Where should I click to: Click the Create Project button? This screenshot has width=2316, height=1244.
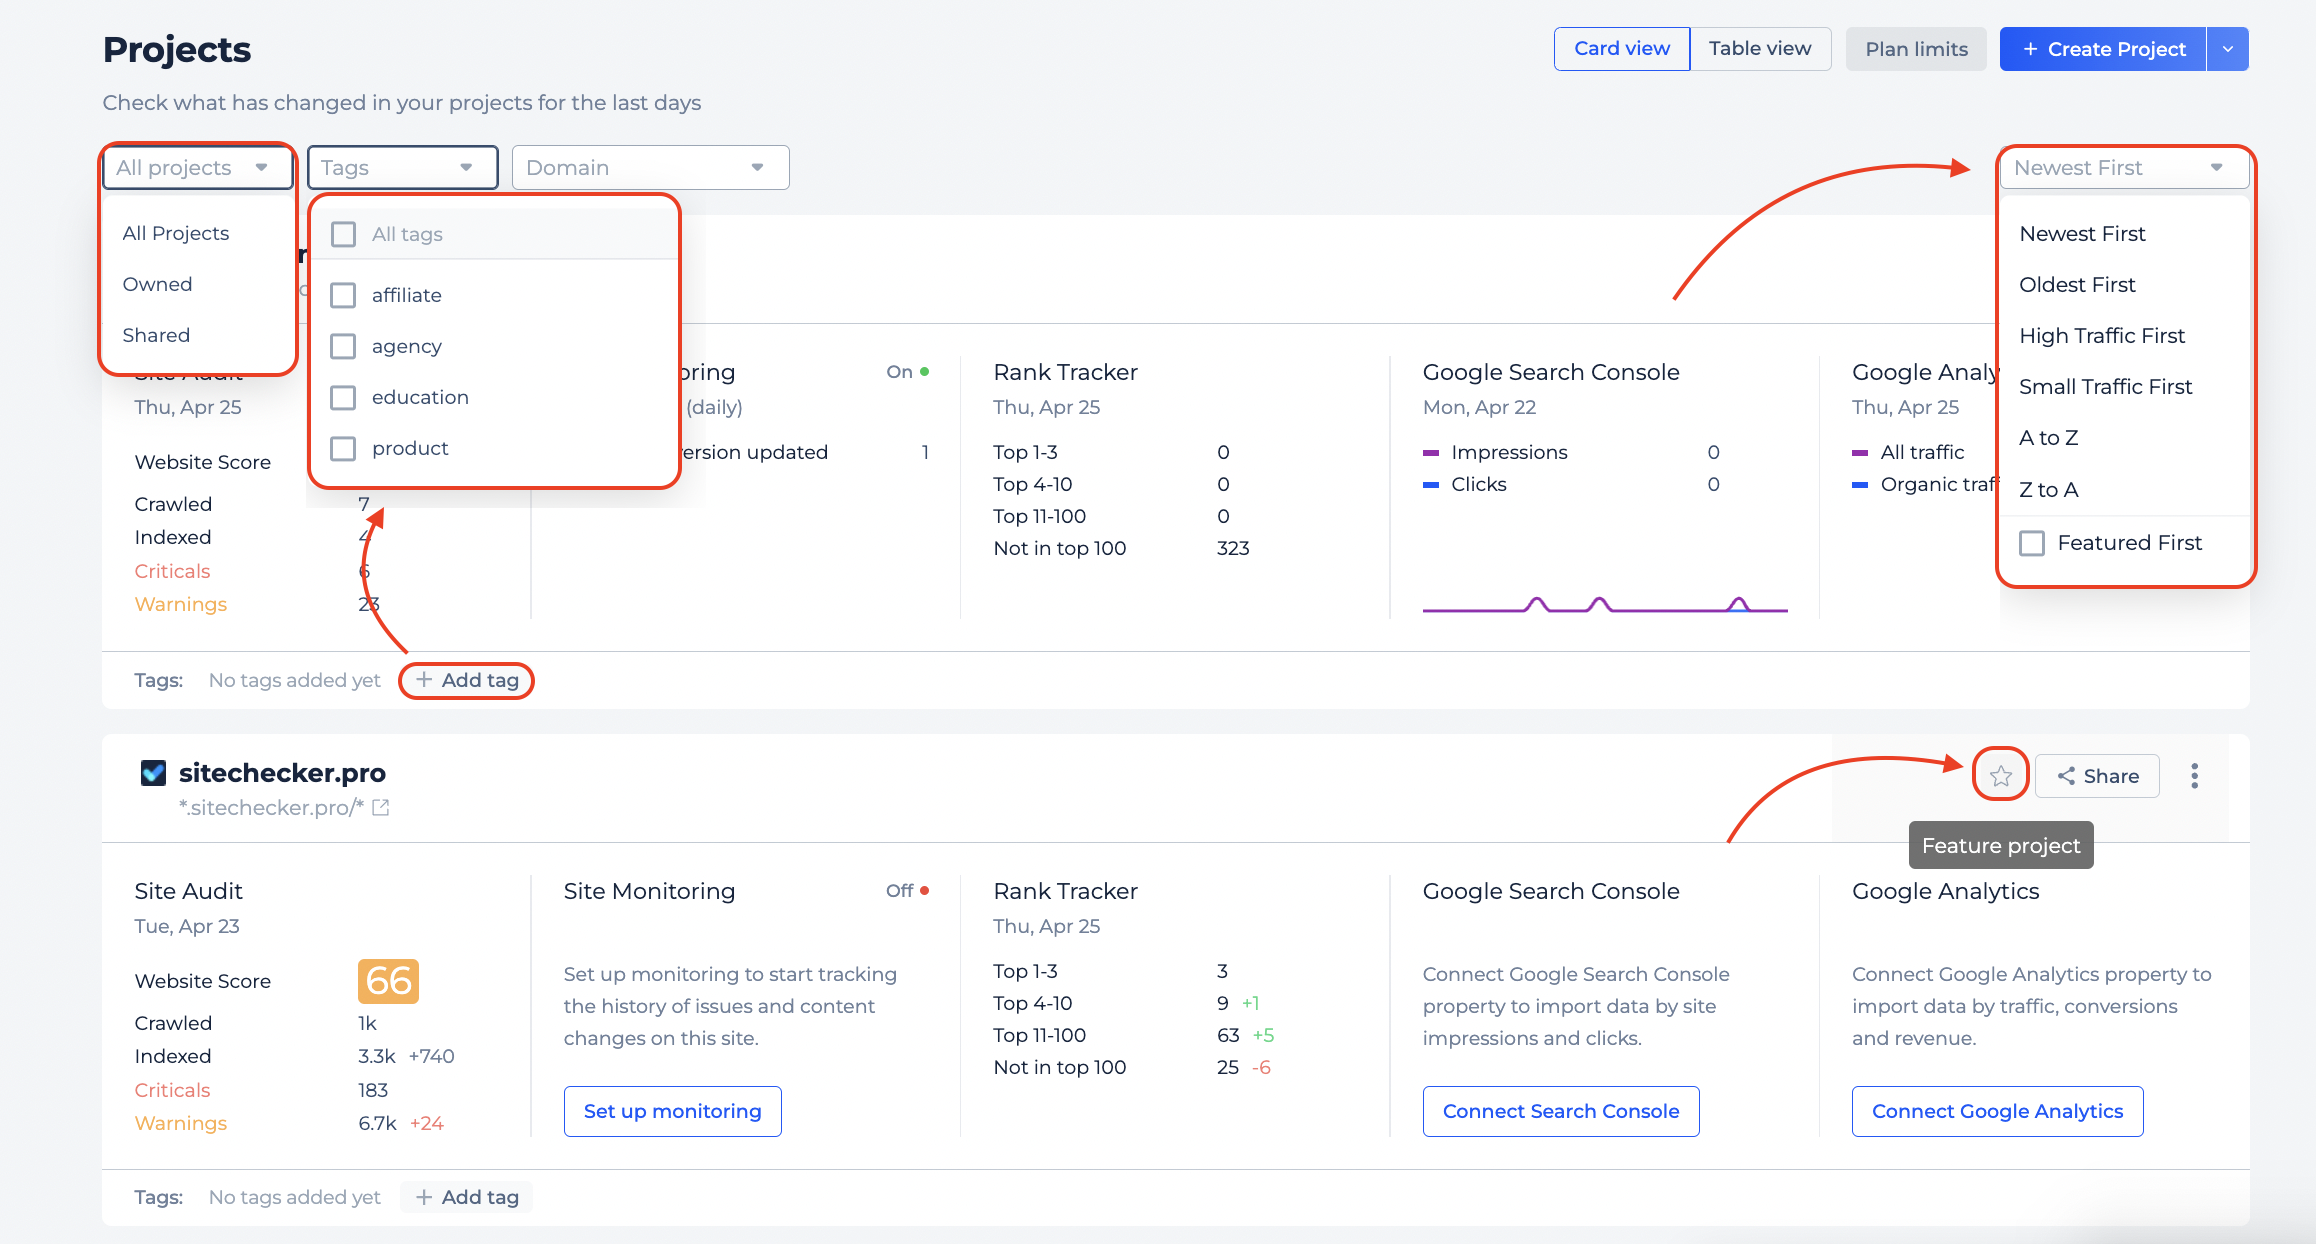pos(2103,49)
